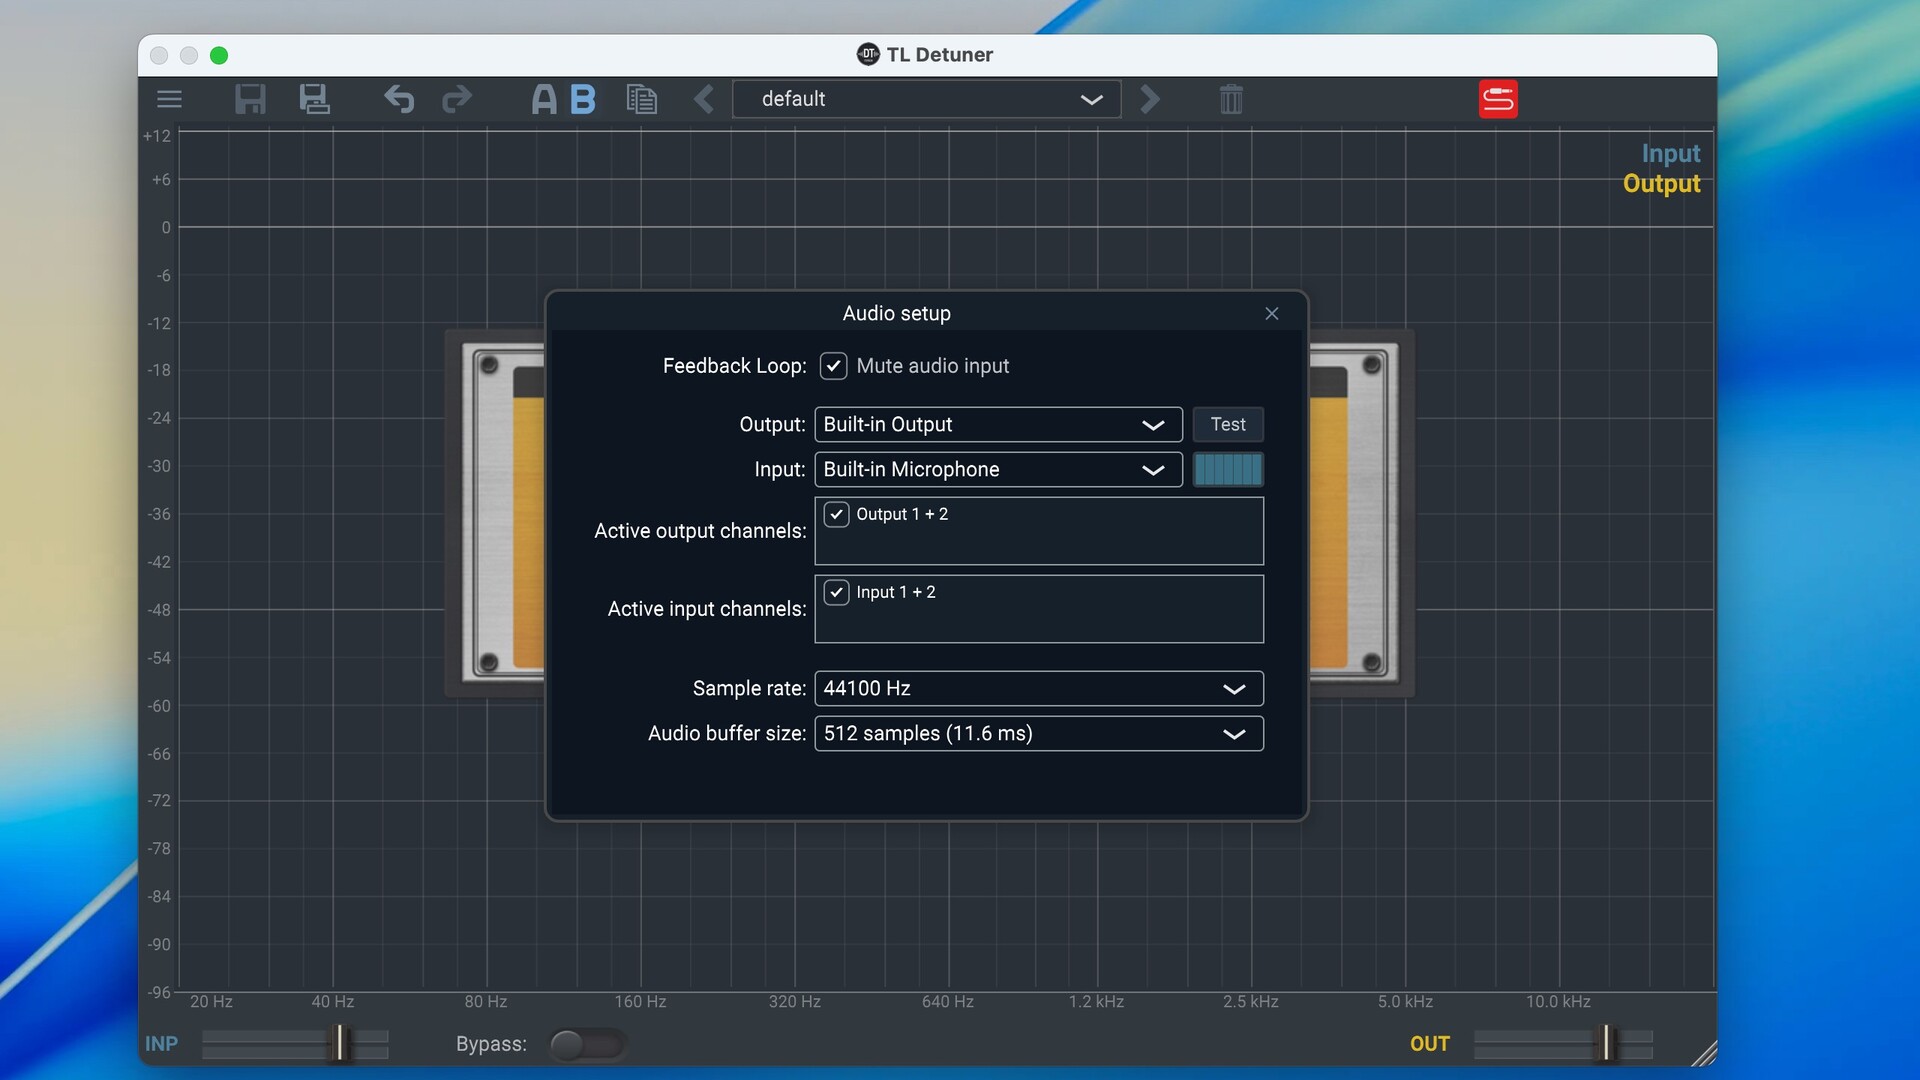Toggle the Mute audio input checkbox
The height and width of the screenshot is (1080, 1920).
(x=833, y=366)
